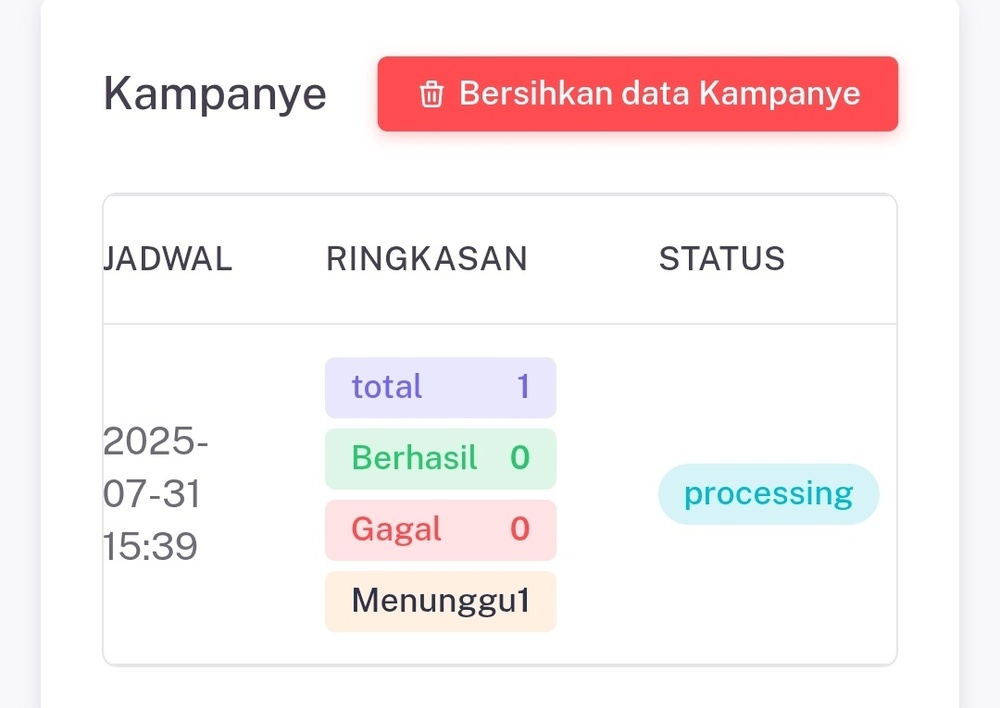Click the Gagal label text
Screen dimensions: 1000x708
click(396, 530)
